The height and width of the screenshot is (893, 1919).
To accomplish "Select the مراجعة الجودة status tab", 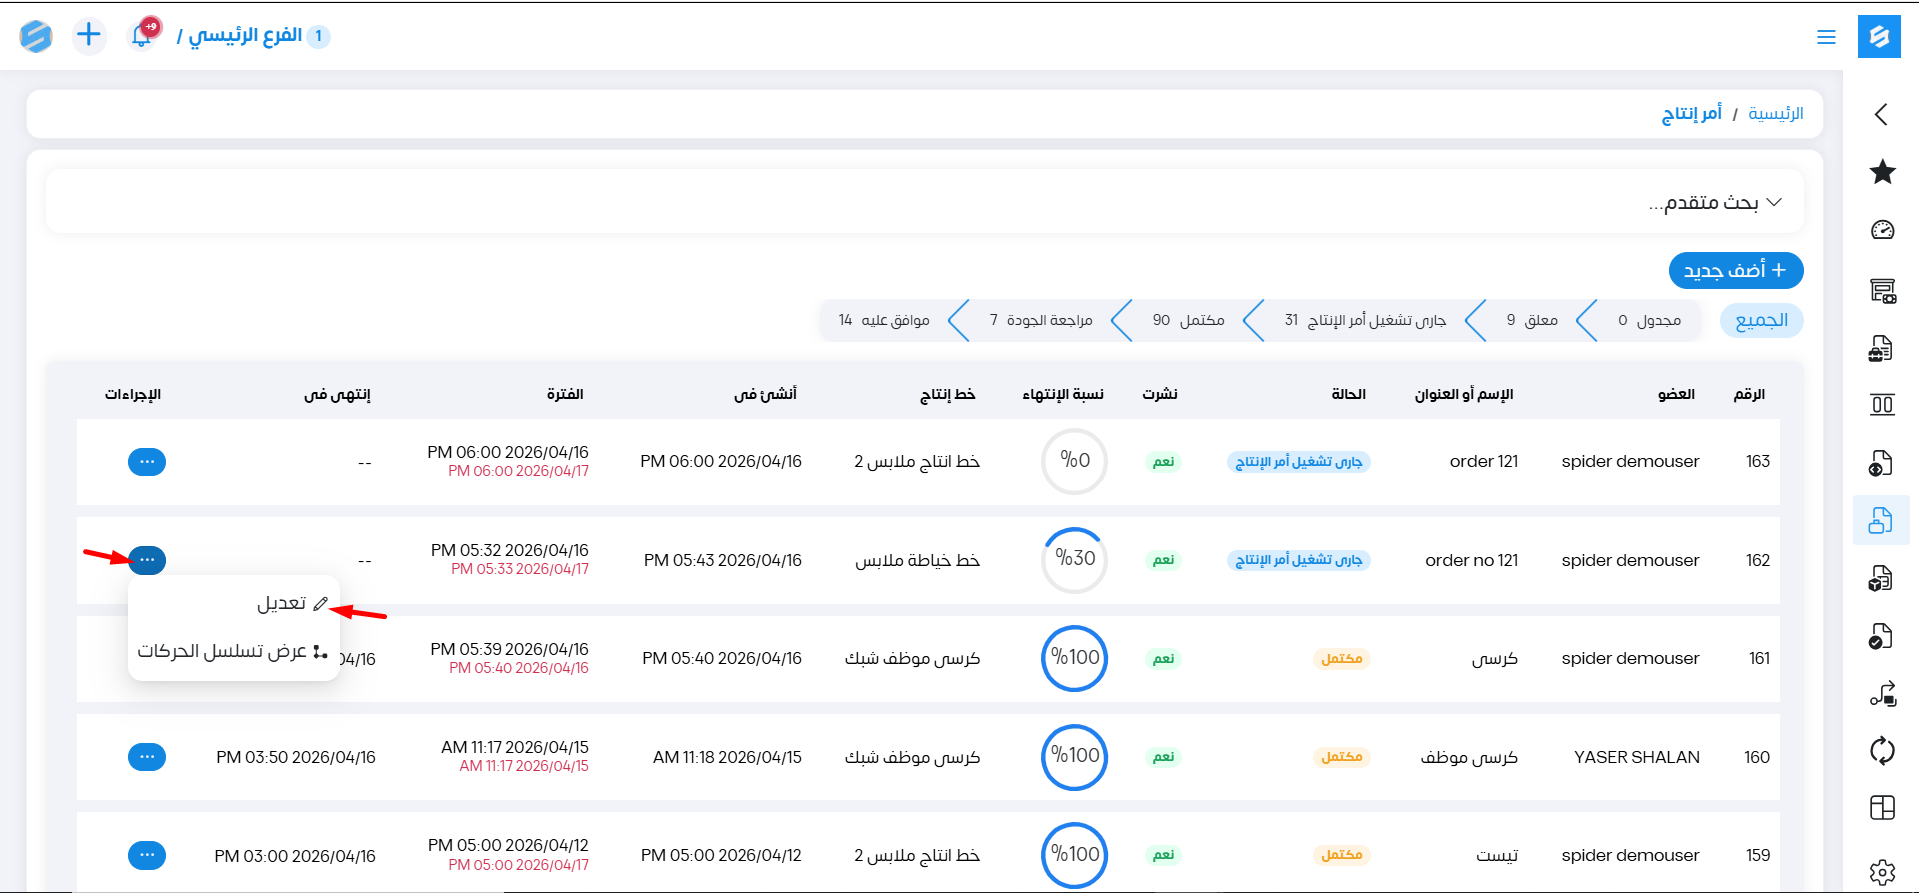I will tap(1041, 321).
